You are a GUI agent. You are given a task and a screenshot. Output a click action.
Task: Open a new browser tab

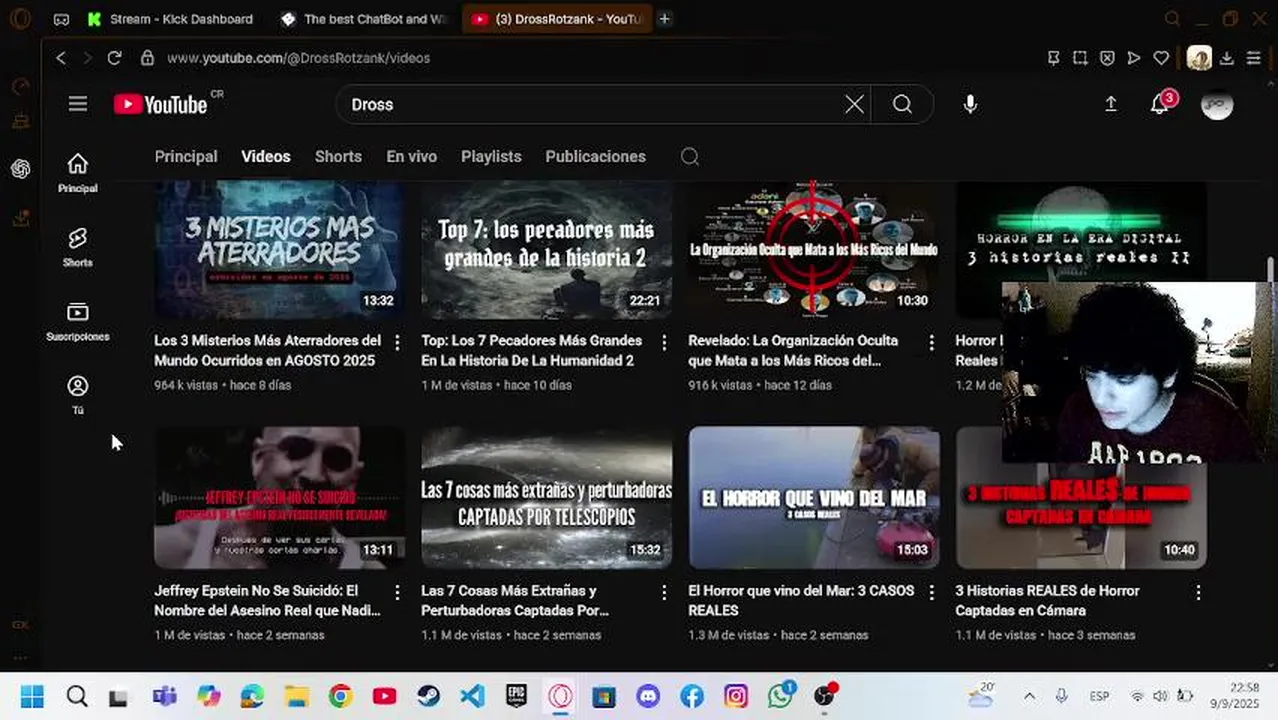tap(664, 19)
